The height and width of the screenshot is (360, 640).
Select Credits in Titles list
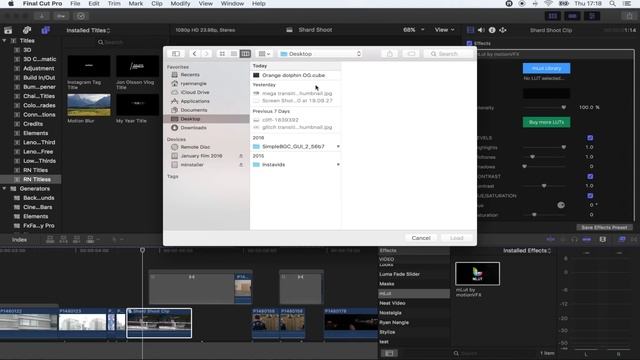33,124
